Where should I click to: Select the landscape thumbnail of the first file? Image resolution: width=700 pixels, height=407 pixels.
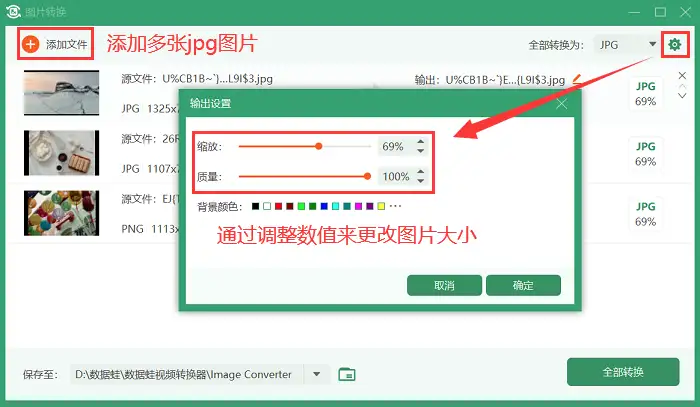[62, 93]
